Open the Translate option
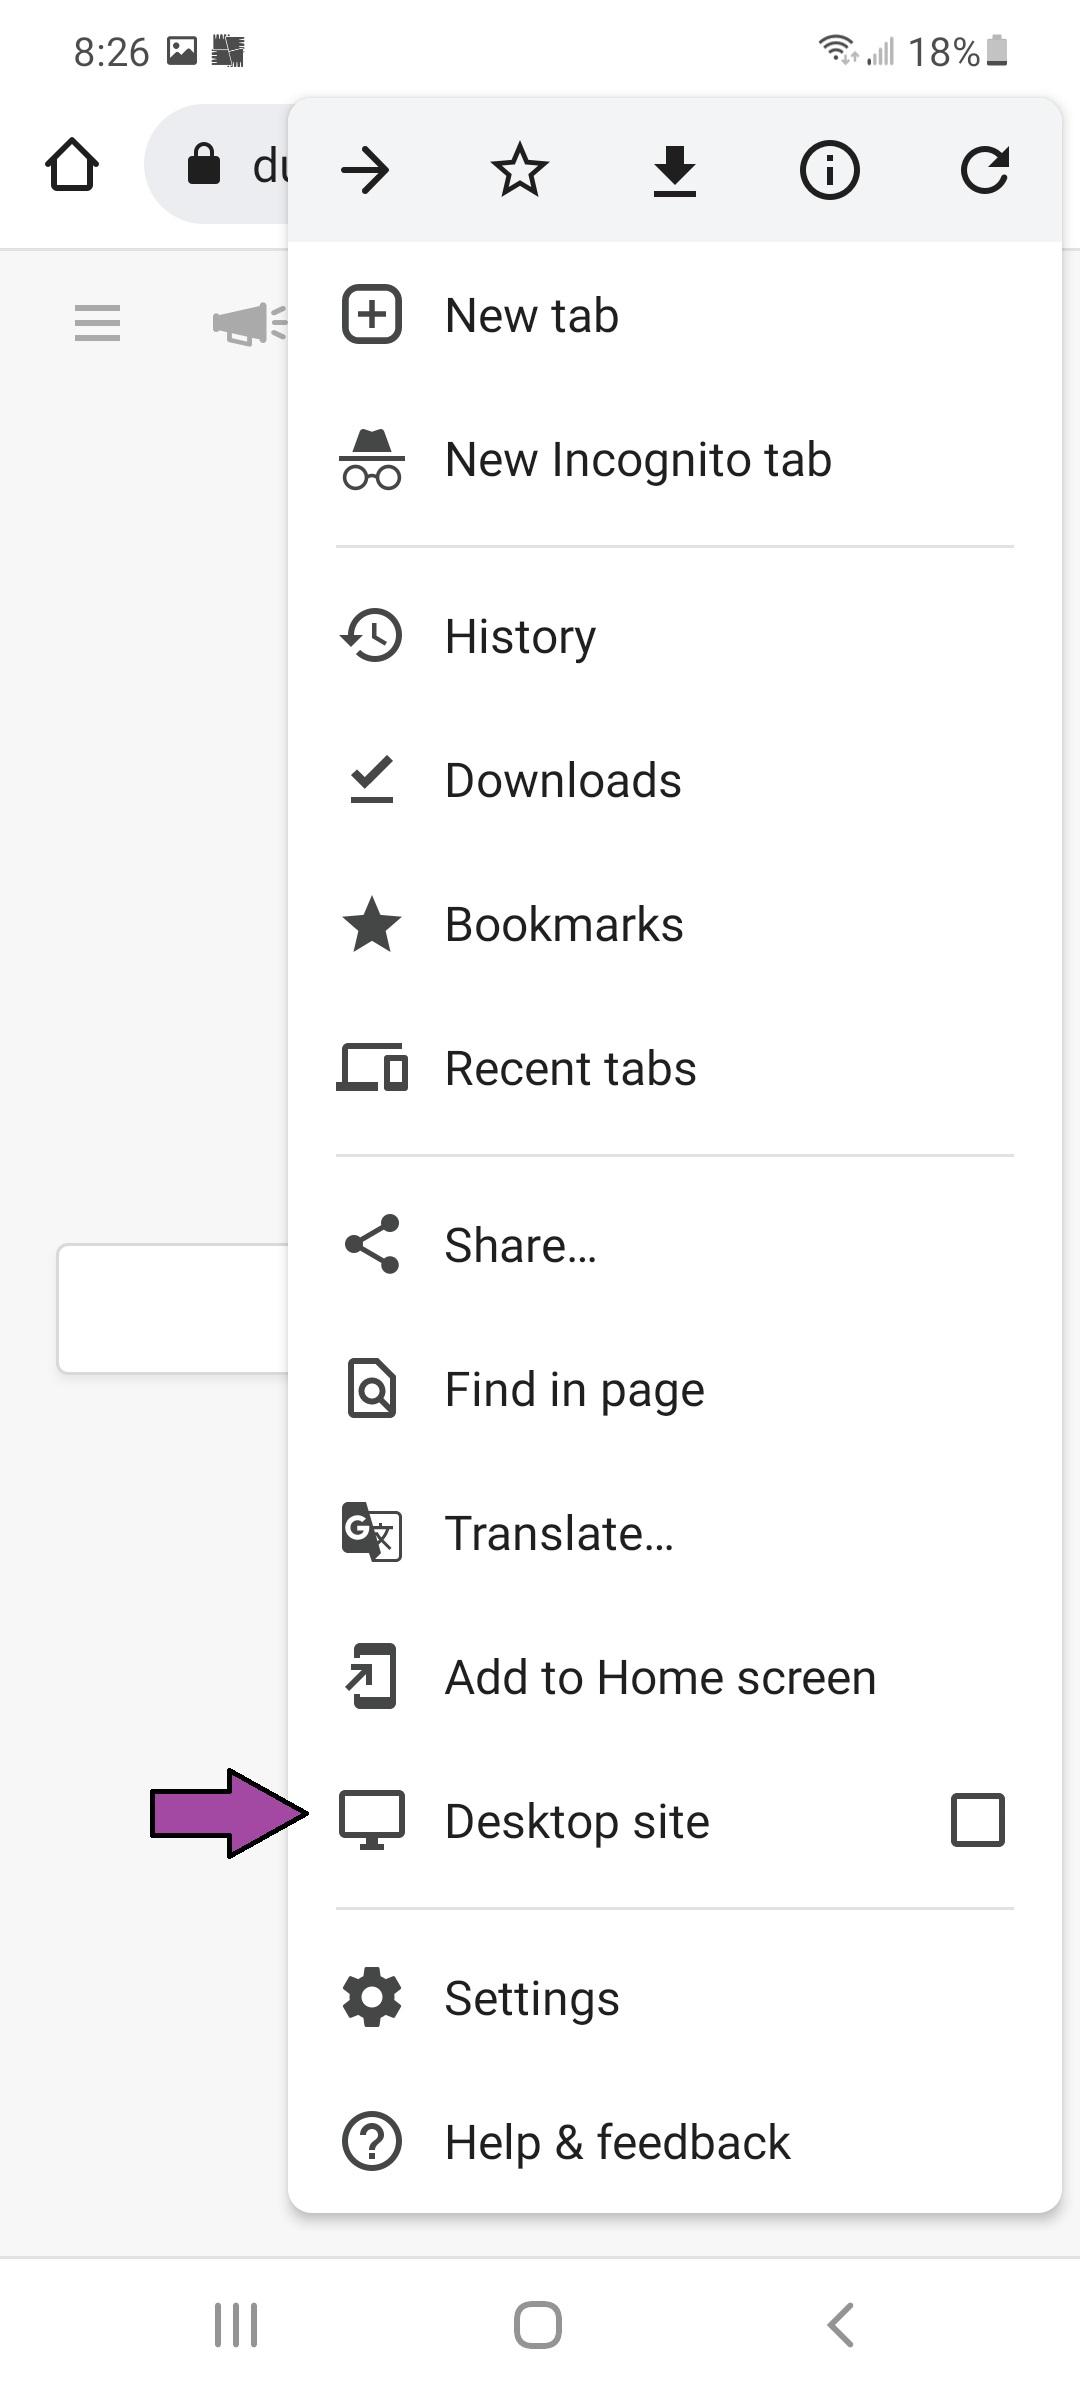 [x=560, y=1531]
